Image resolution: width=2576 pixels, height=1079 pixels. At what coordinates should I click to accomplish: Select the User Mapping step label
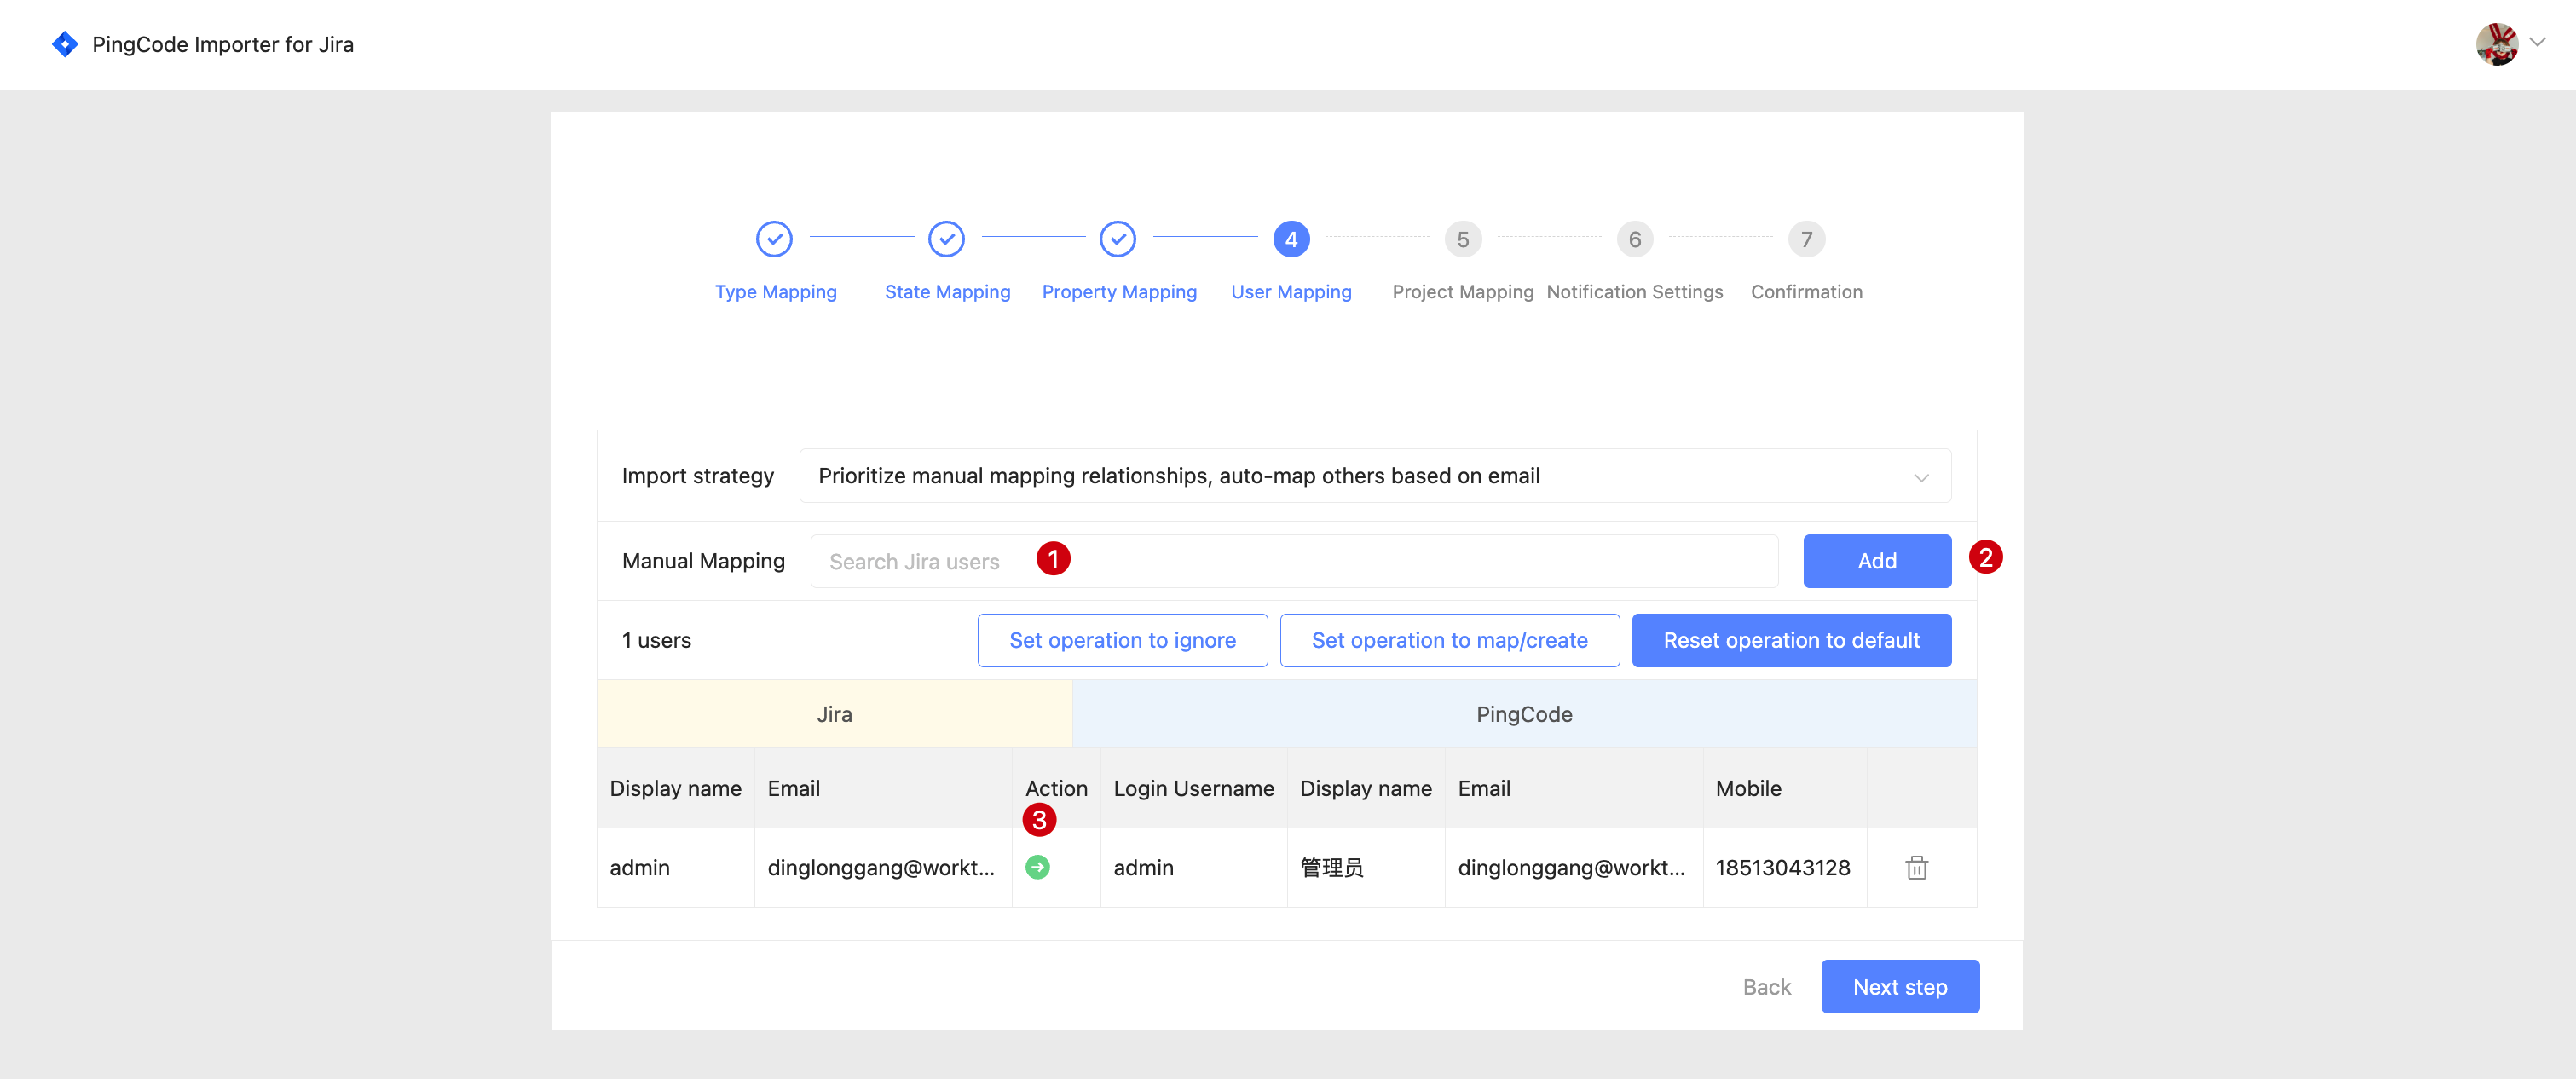1291,292
